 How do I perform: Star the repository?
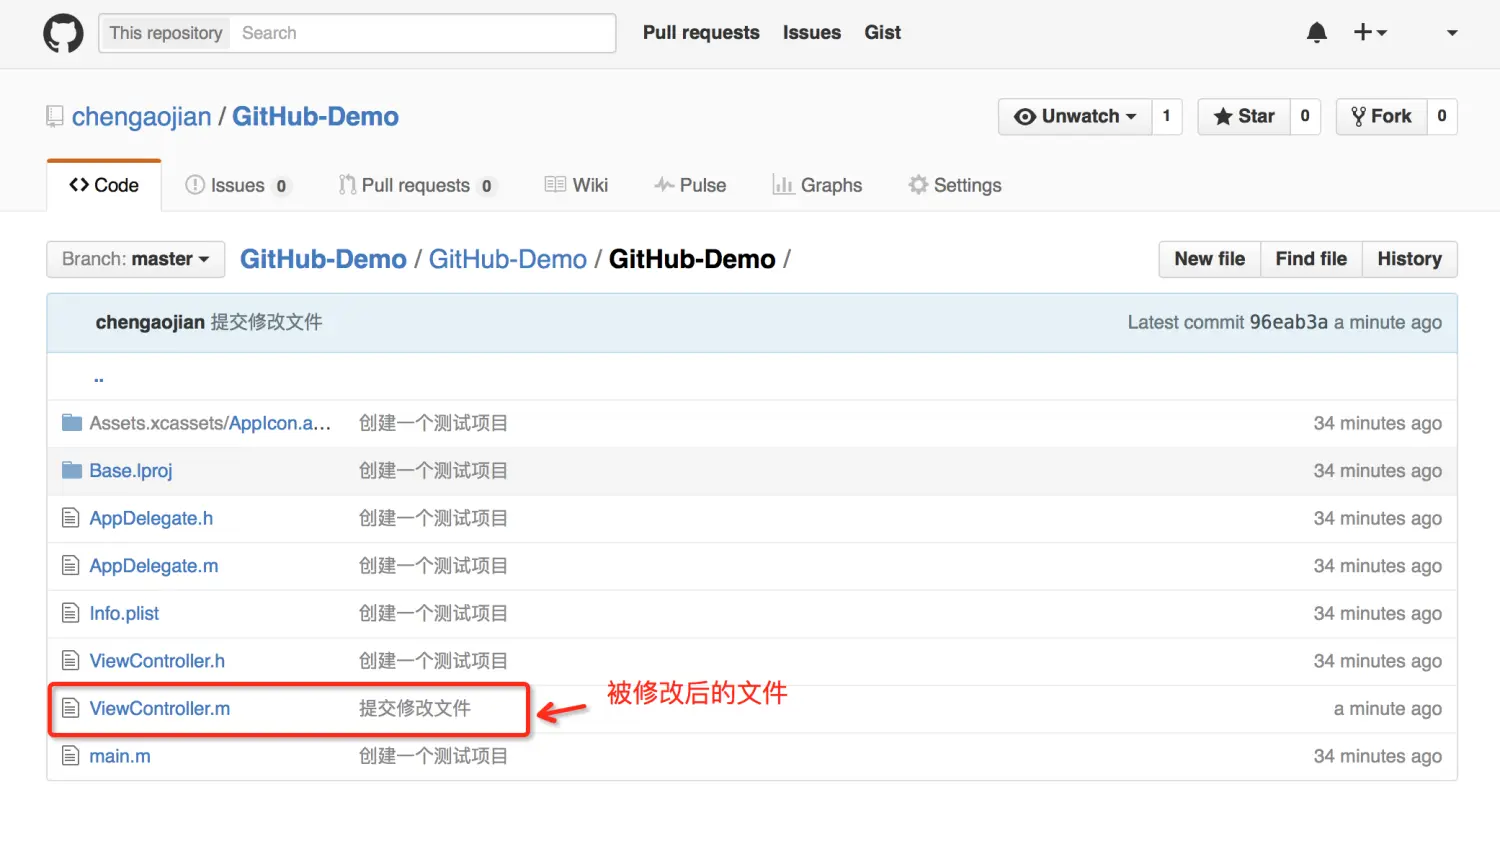click(1244, 116)
